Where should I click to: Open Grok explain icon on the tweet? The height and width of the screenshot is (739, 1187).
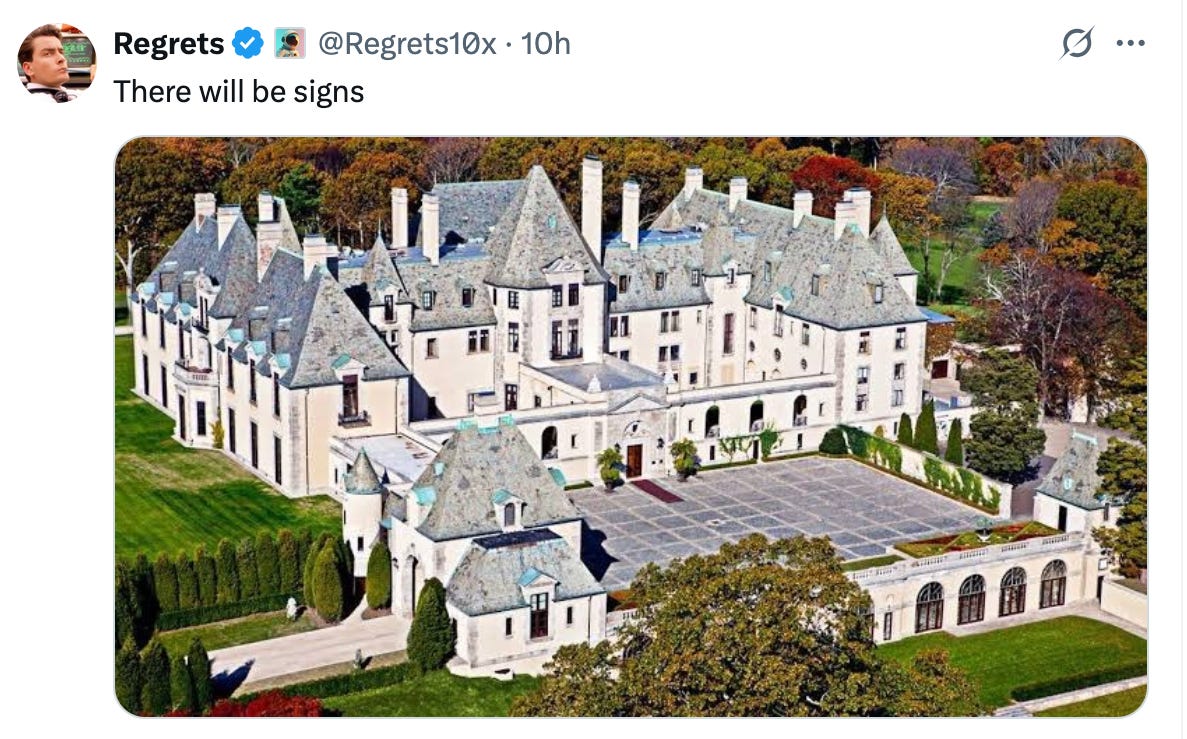pos(1076,43)
